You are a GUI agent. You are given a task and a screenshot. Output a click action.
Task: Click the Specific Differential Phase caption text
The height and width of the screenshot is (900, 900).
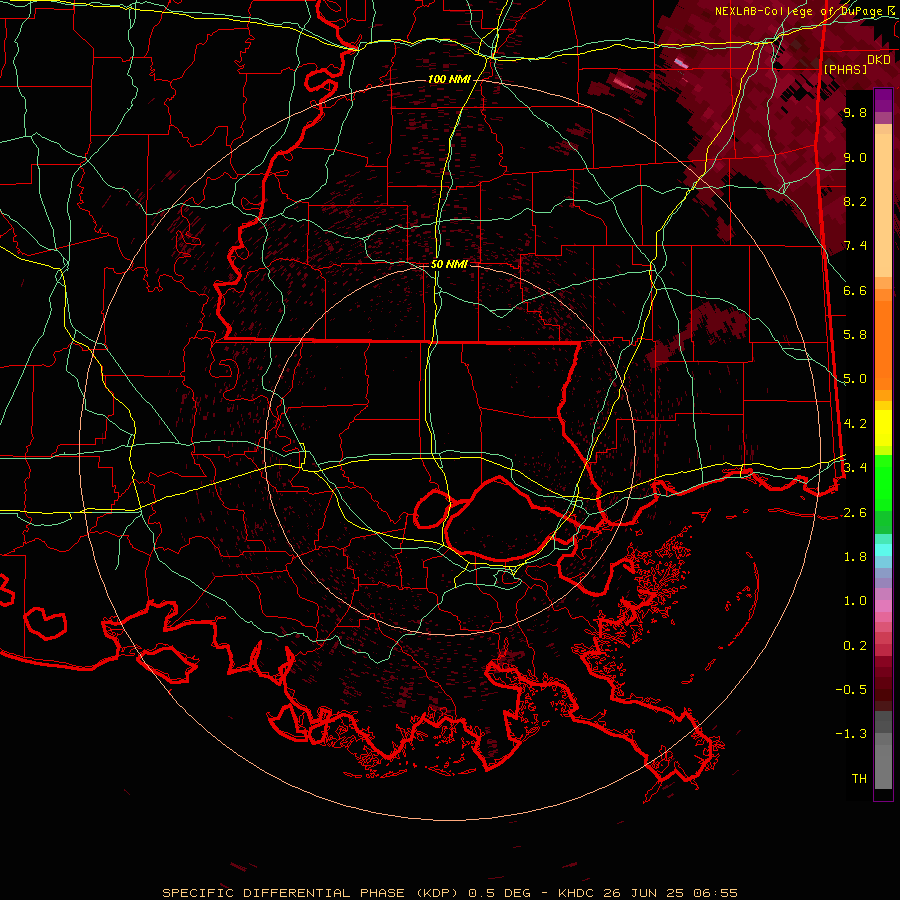pyautogui.click(x=449, y=893)
